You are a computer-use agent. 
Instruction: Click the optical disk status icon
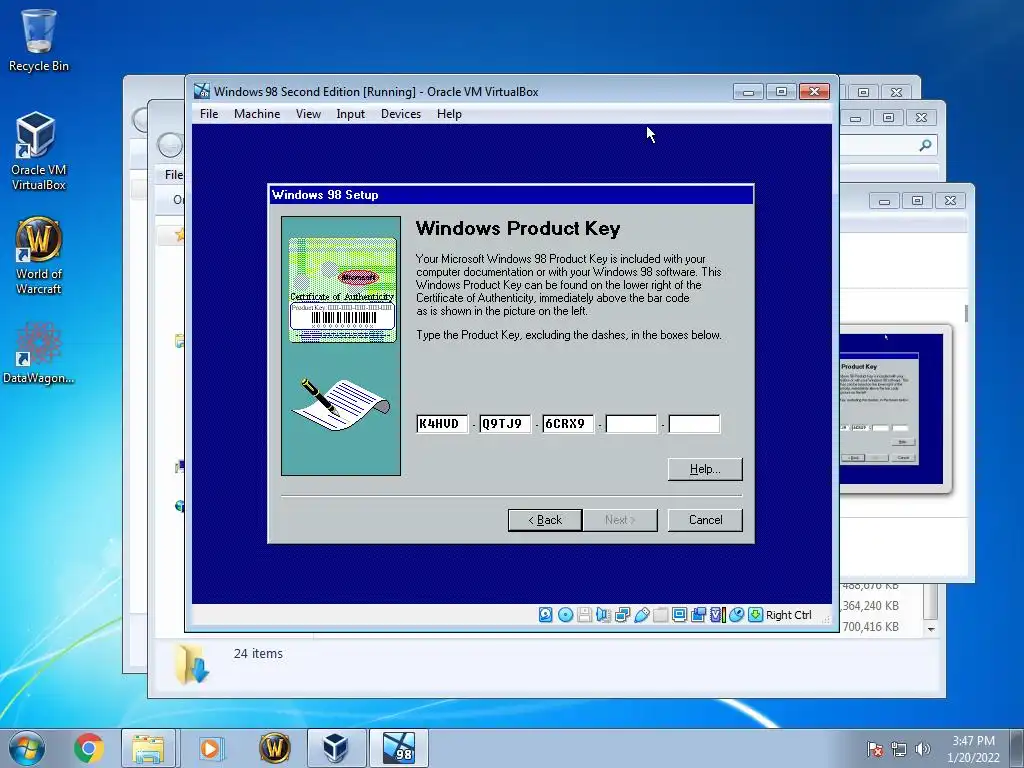click(x=566, y=615)
